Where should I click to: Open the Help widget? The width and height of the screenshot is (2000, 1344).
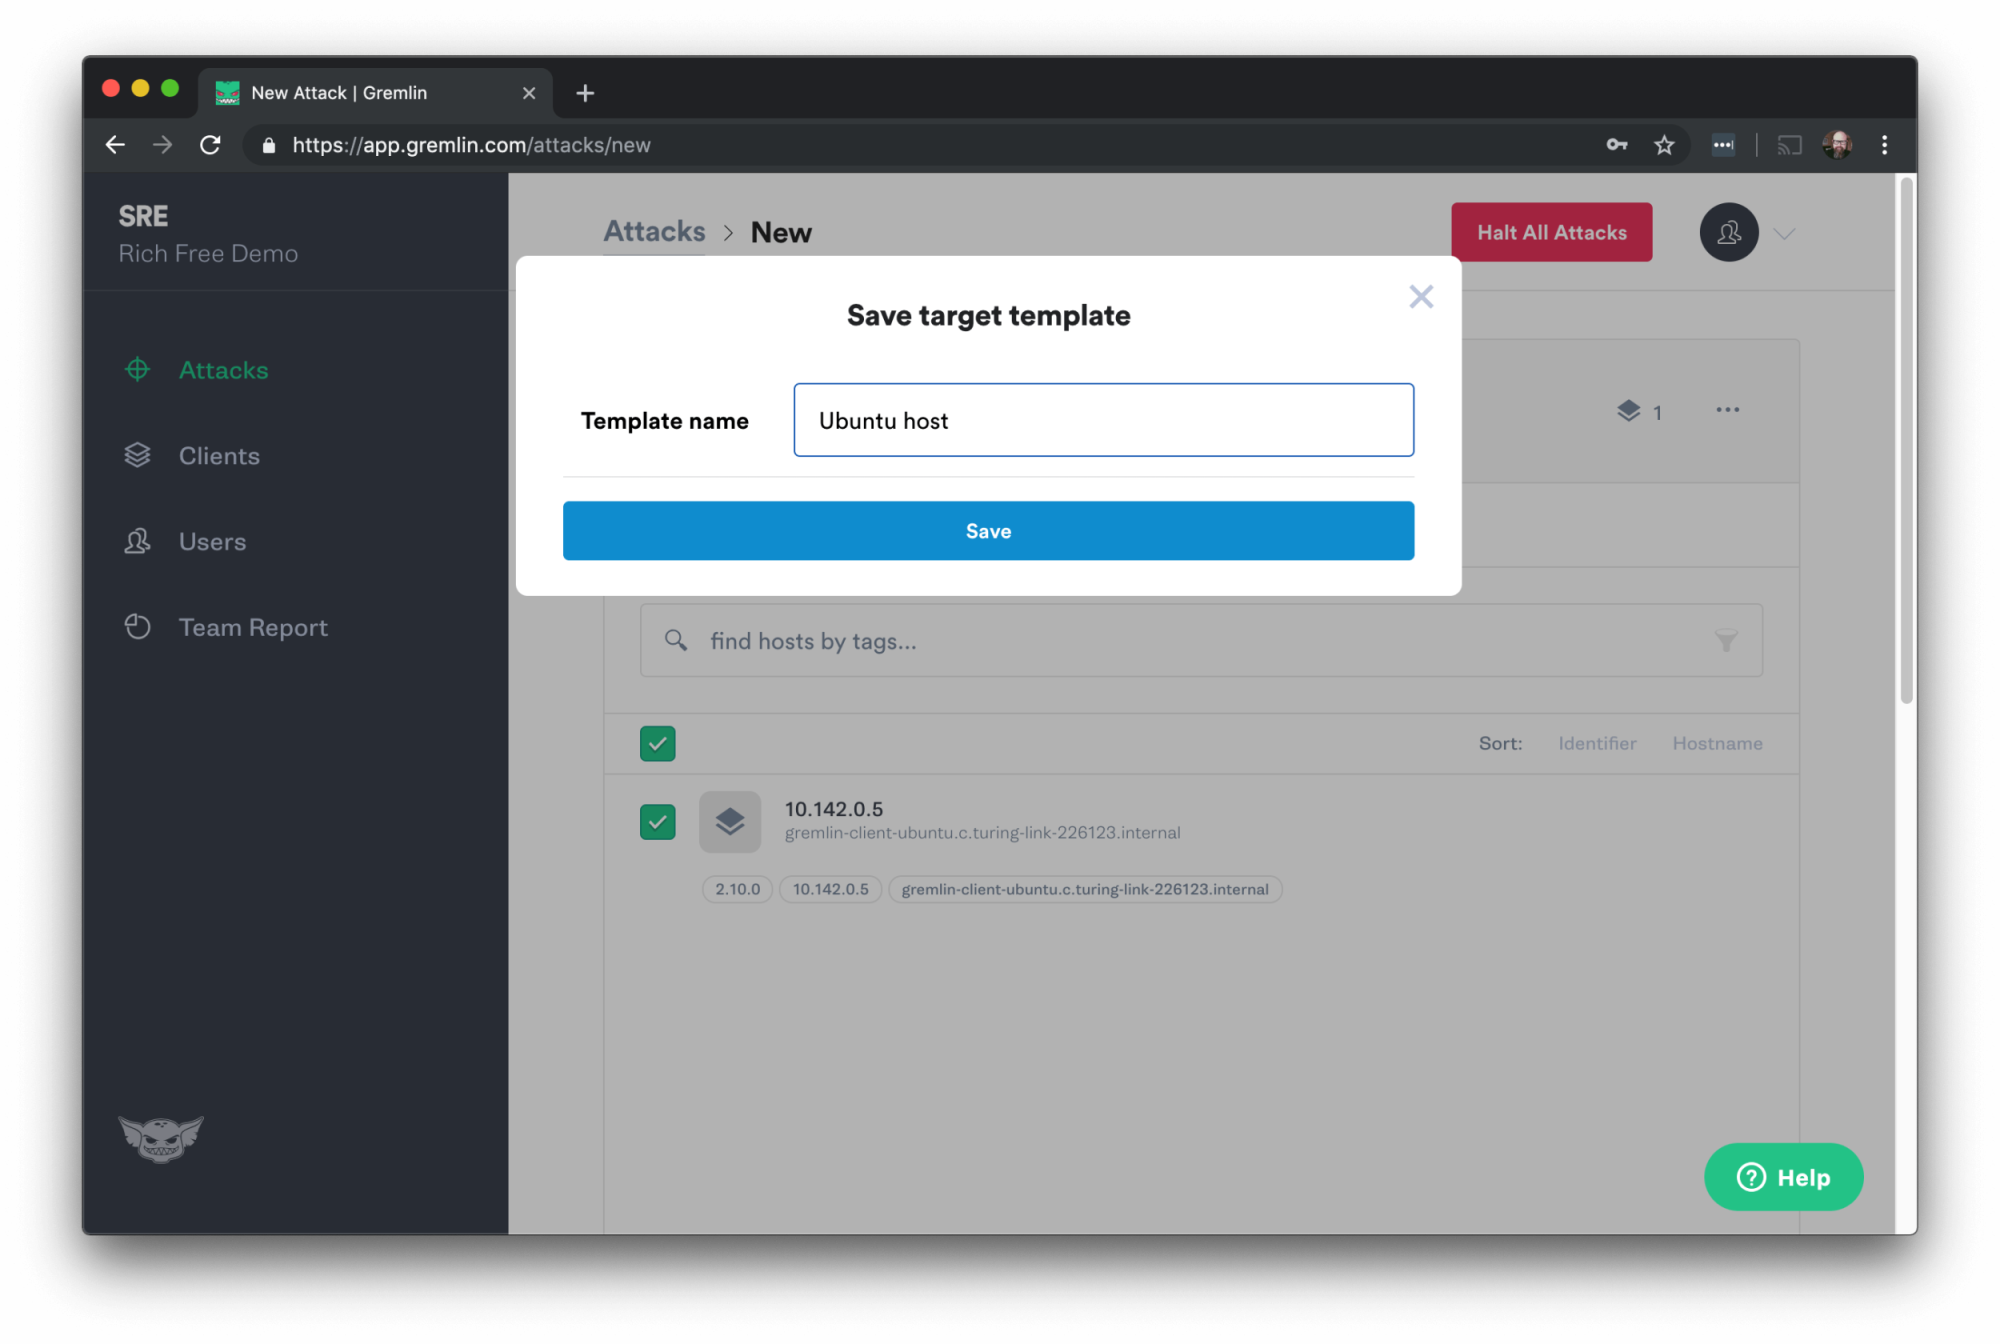pyautogui.click(x=1783, y=1177)
